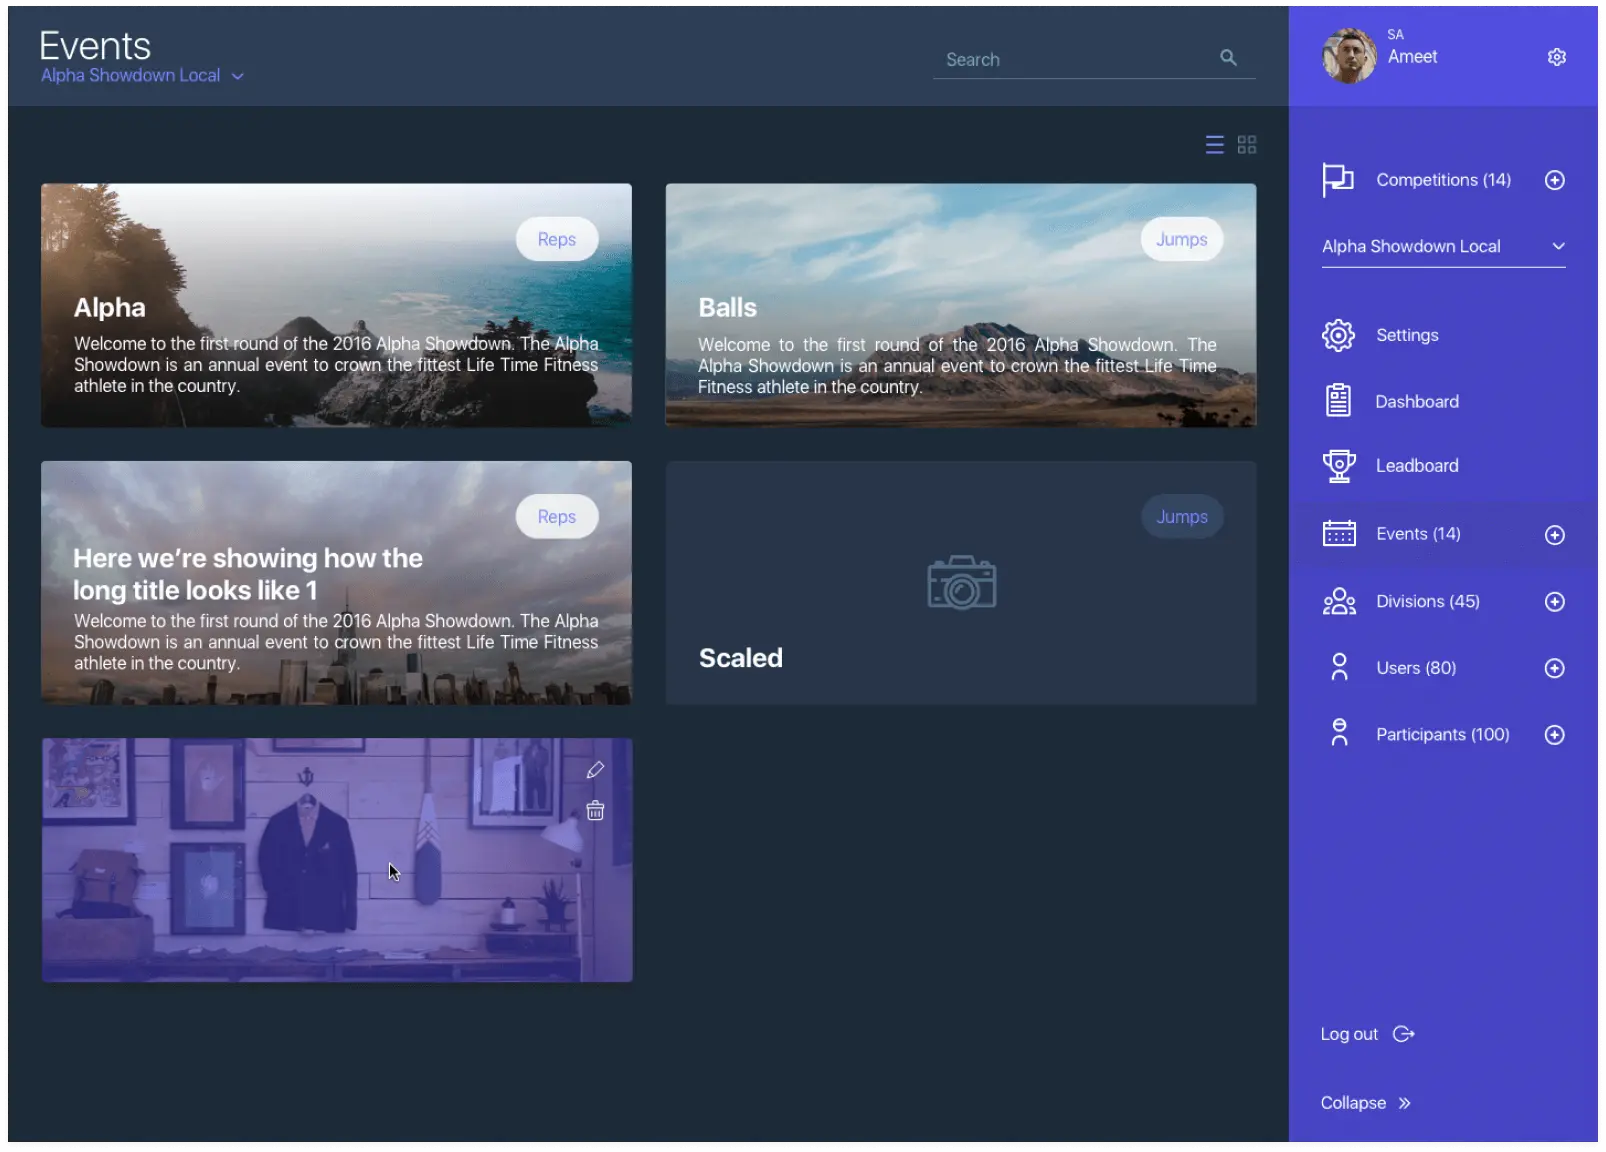Go to the Leadboard section

(x=1416, y=466)
